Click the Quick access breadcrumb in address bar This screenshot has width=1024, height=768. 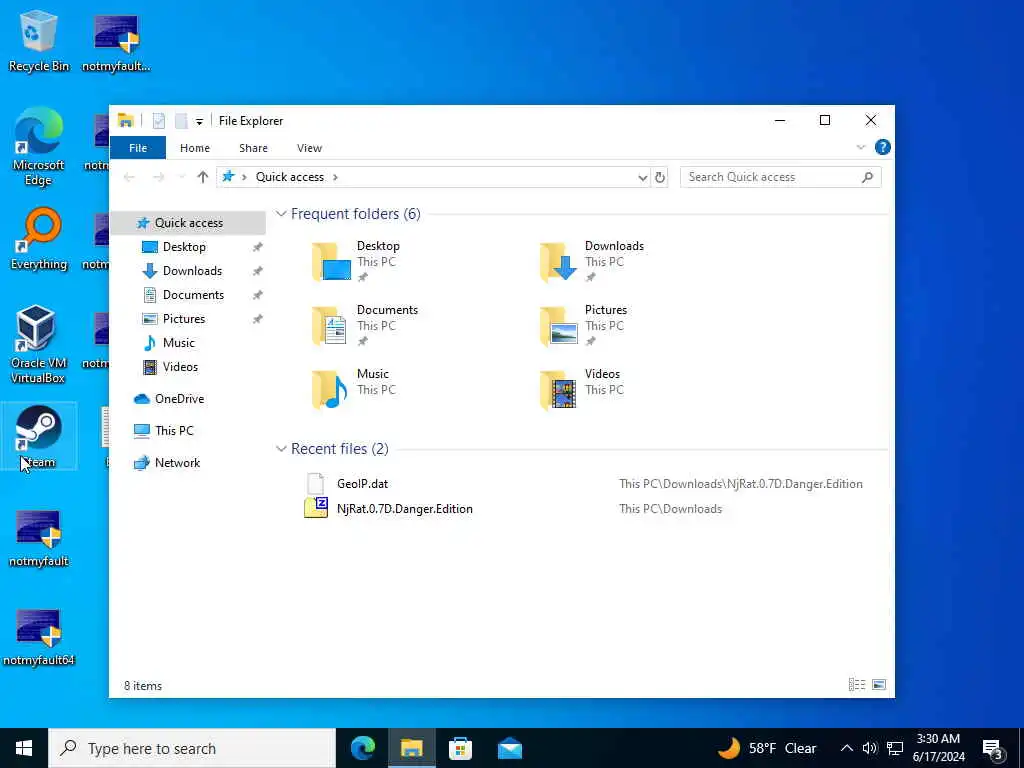coord(289,177)
